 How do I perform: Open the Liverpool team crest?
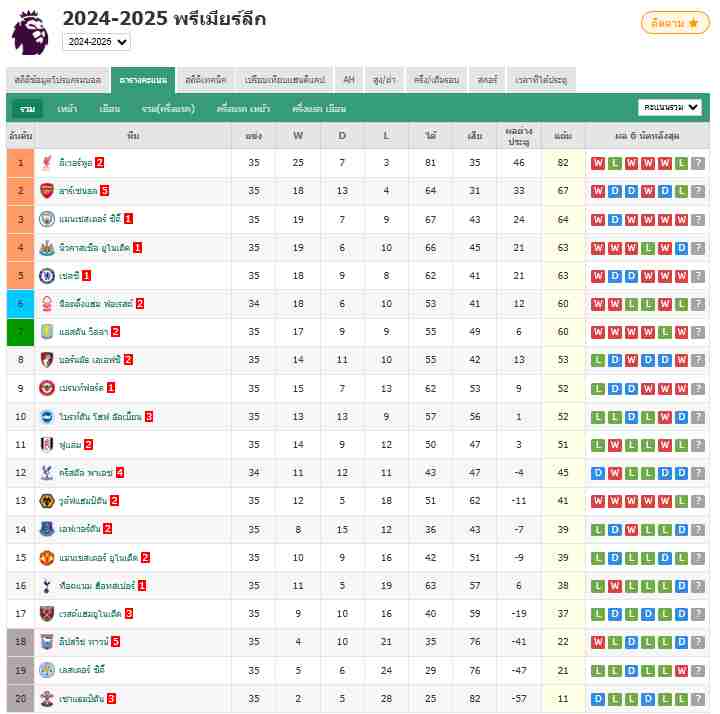(x=46, y=163)
